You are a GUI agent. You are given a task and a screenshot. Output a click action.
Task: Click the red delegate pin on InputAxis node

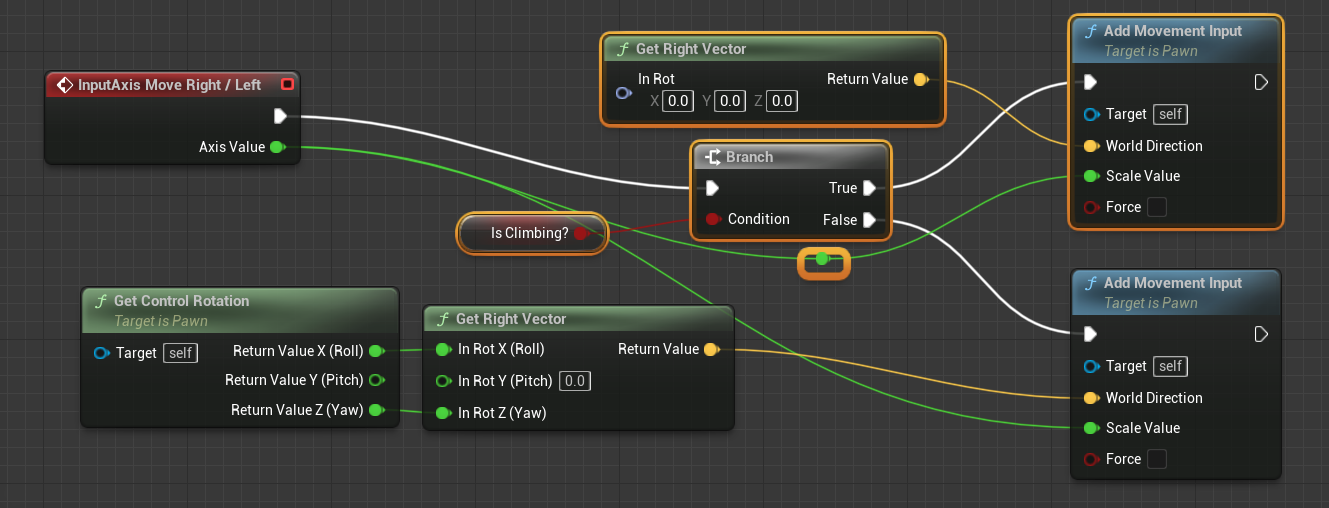pos(287,85)
